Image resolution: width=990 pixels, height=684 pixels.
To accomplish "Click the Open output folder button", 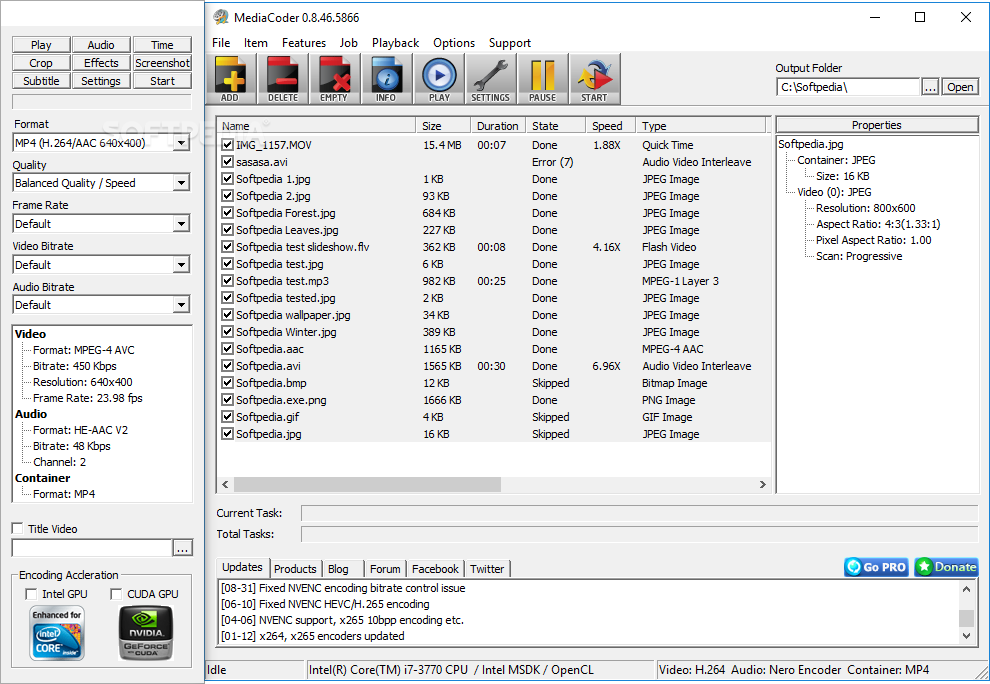I will [960, 87].
